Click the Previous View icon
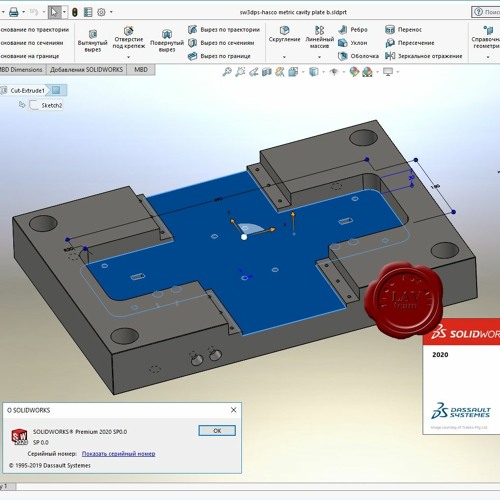Screen dimensions: 500x500 [253, 72]
